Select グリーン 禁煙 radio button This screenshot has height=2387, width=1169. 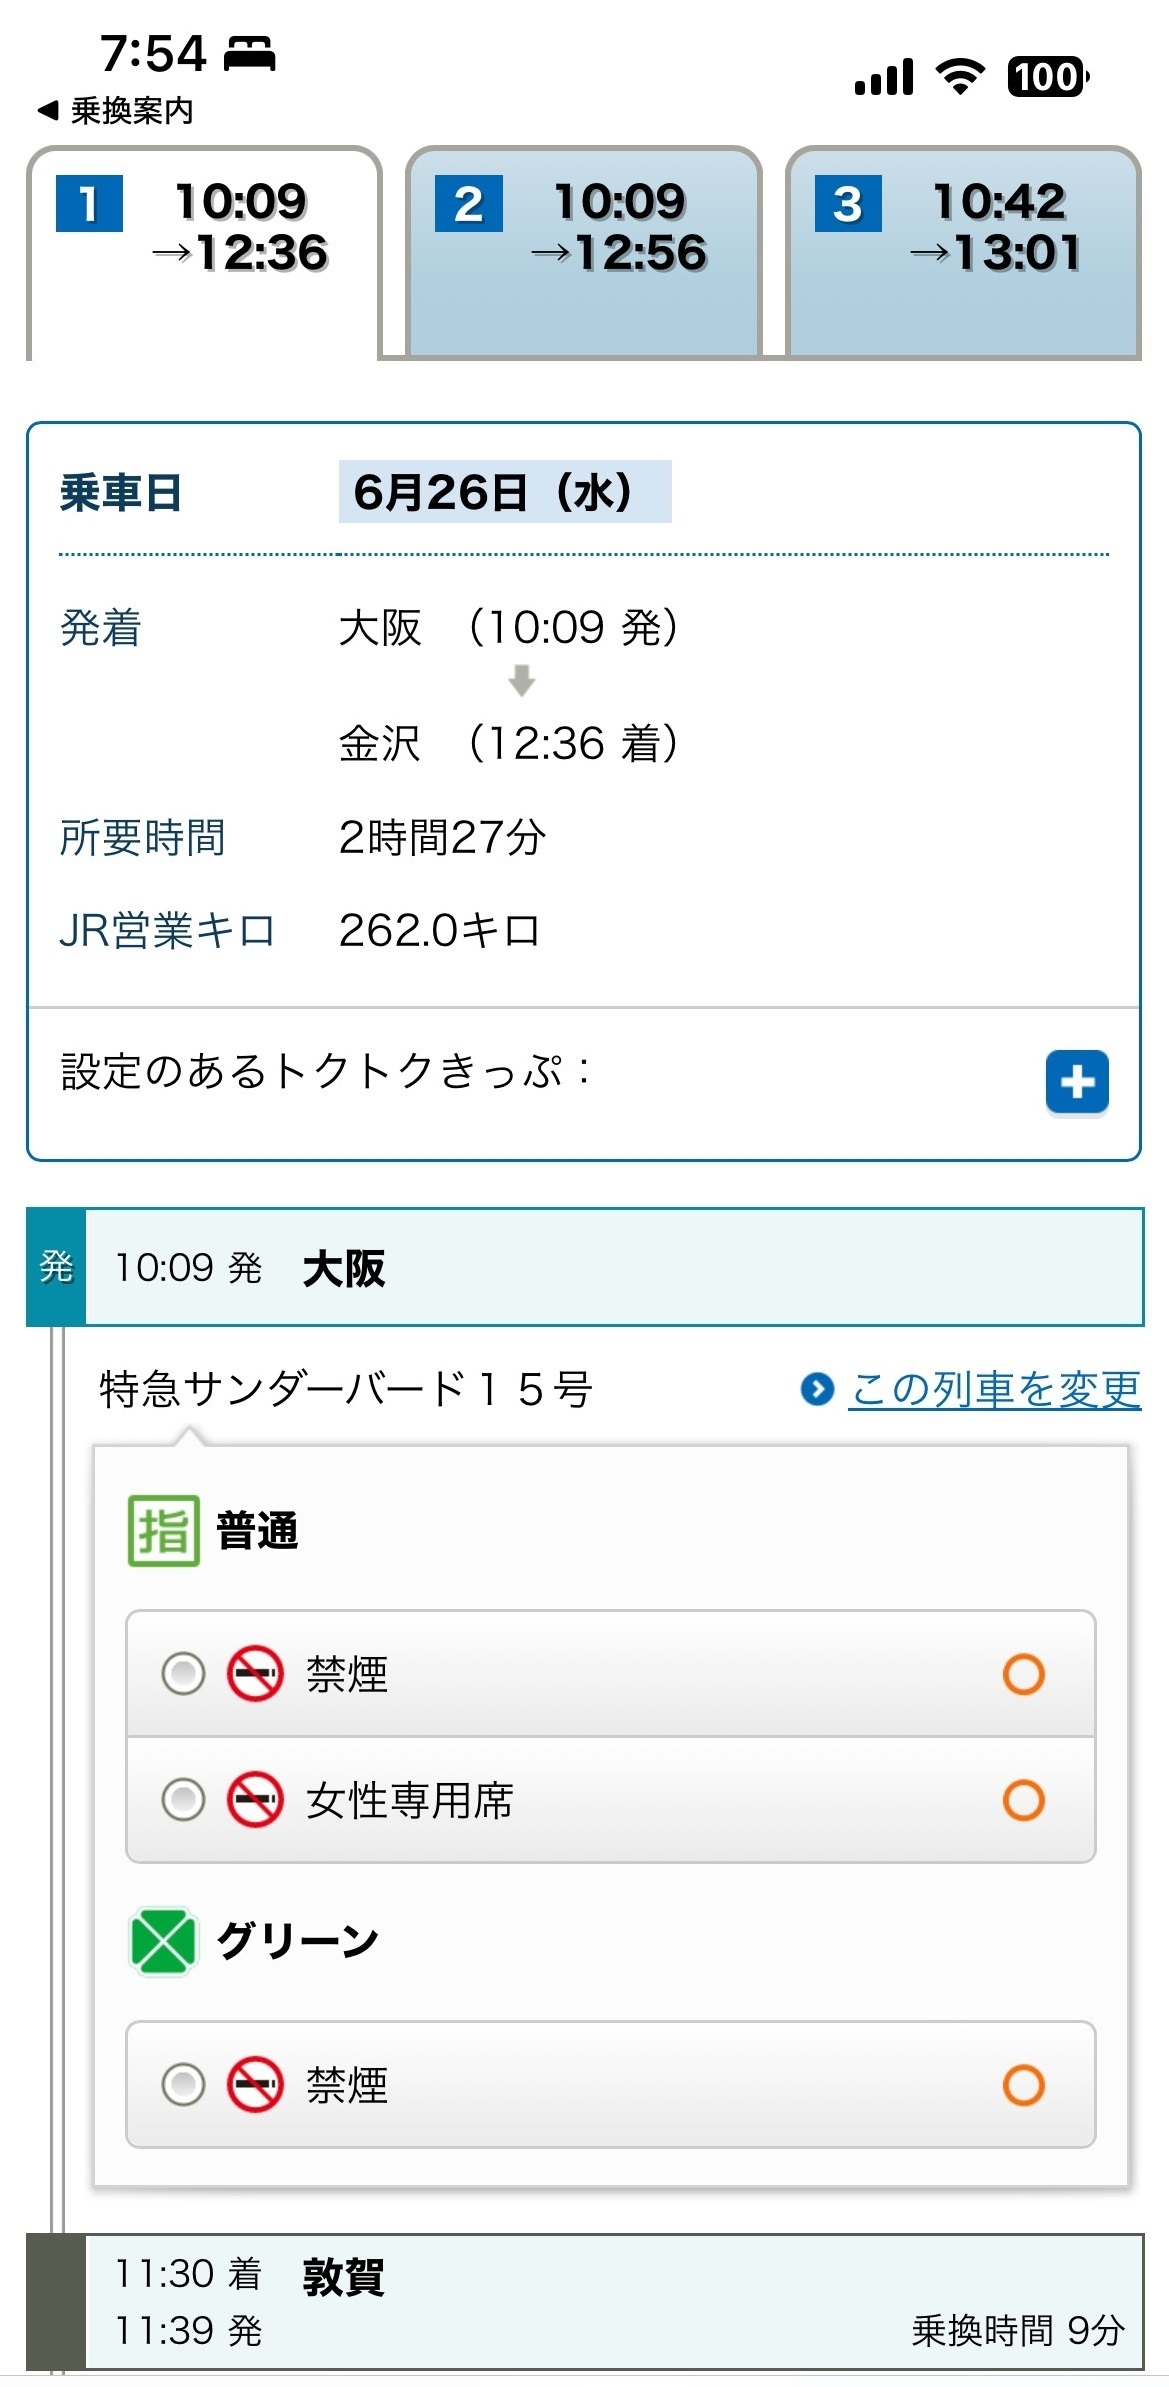click(183, 2085)
